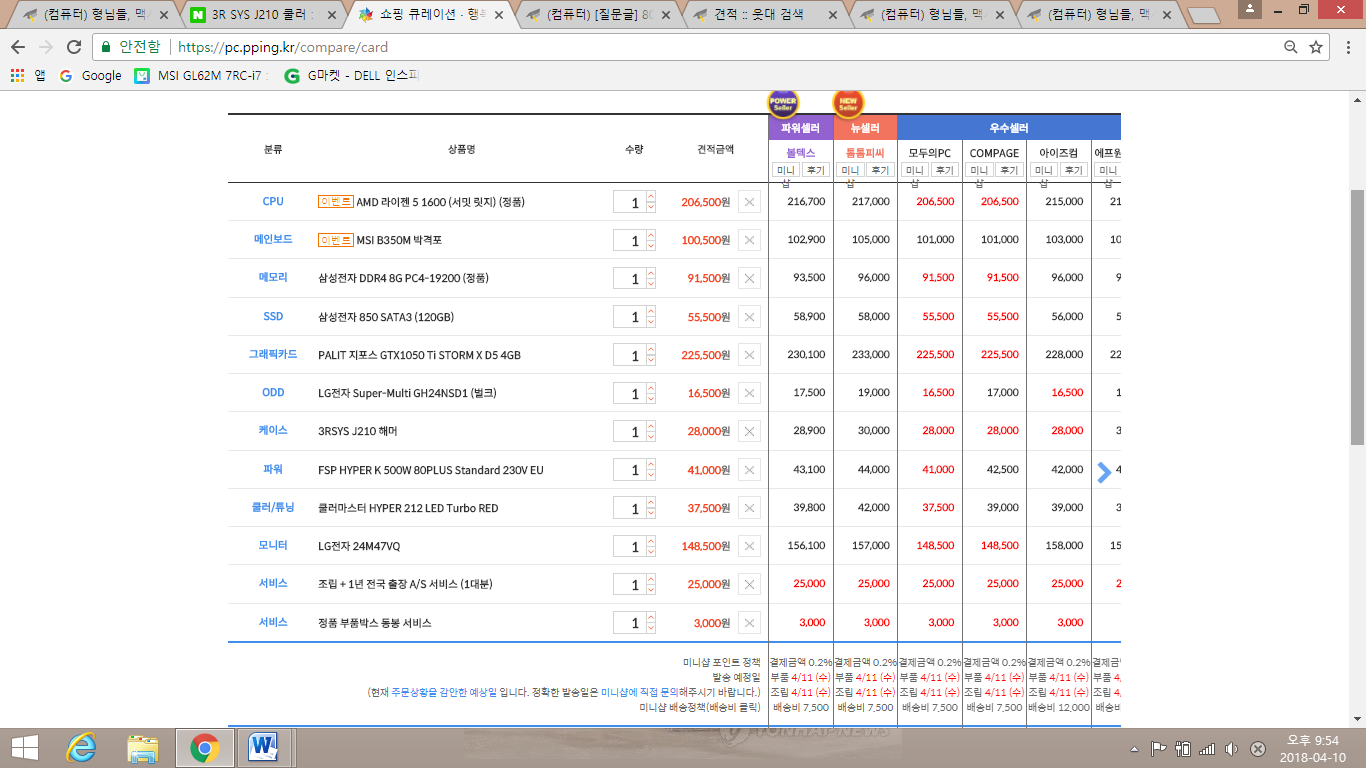This screenshot has width=1366, height=768.
Task: Delete the 3RSYS J210 해머 case row
Action: (749, 431)
